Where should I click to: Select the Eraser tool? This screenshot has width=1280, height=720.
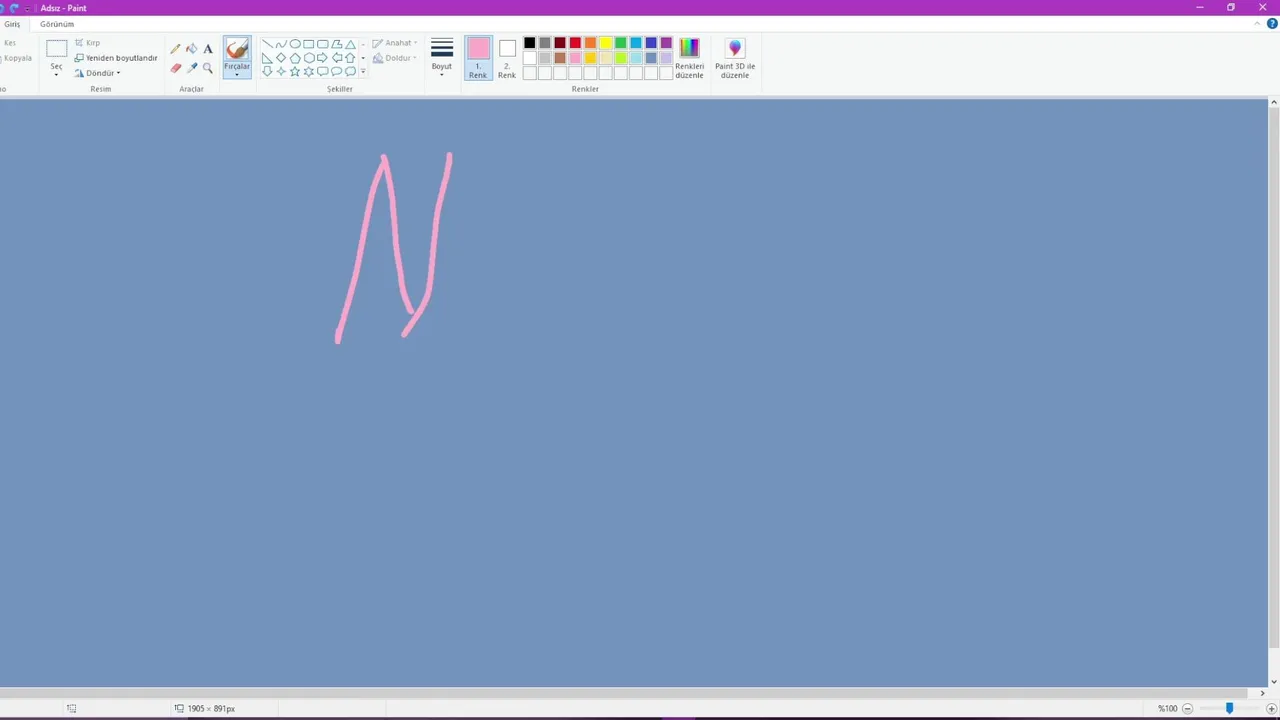(175, 68)
